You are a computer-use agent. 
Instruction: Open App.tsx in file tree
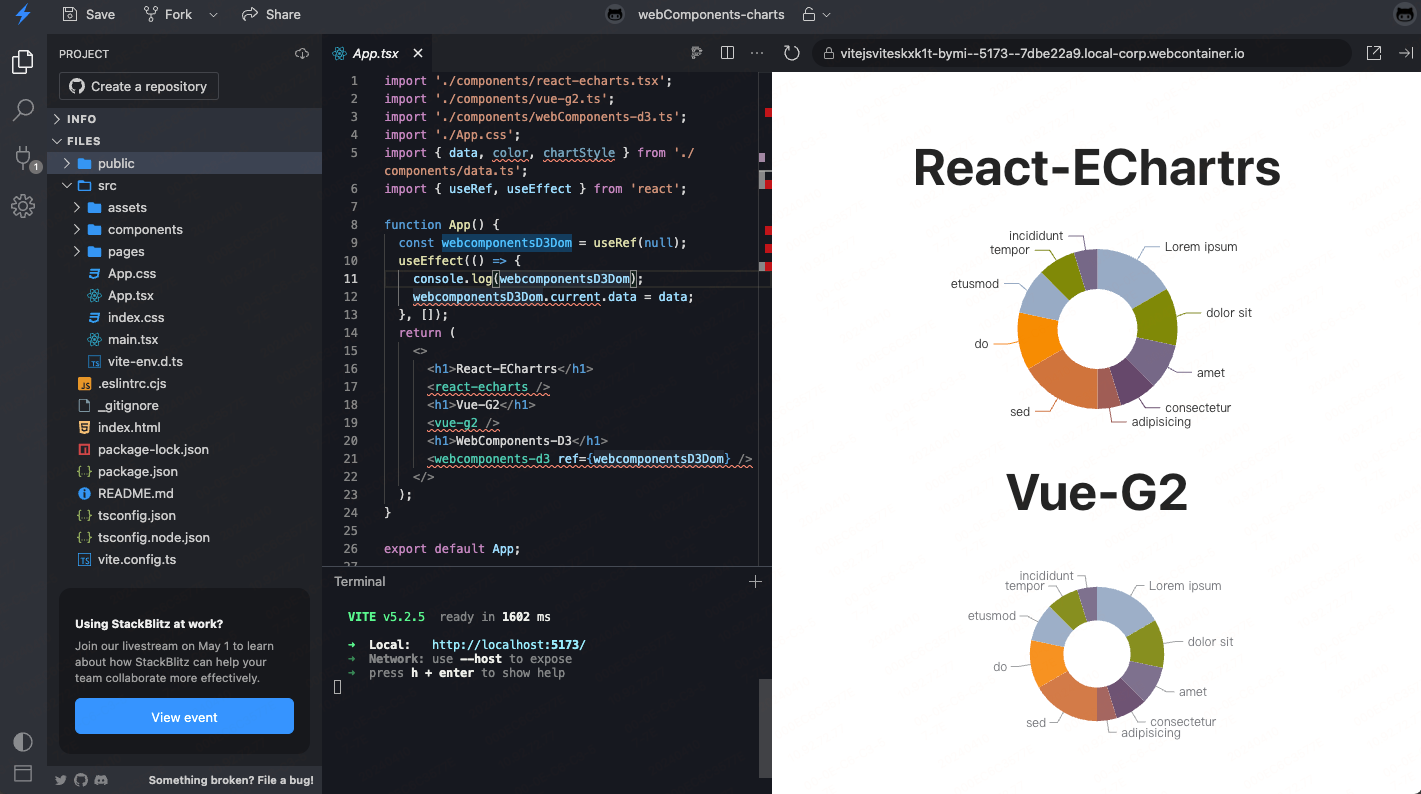coord(184,295)
